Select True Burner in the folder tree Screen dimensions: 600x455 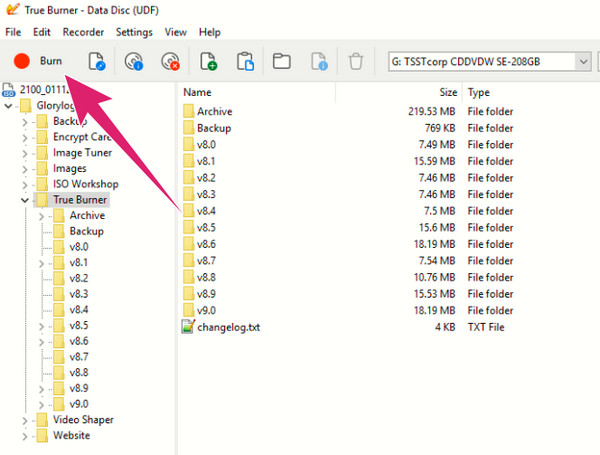coord(80,200)
